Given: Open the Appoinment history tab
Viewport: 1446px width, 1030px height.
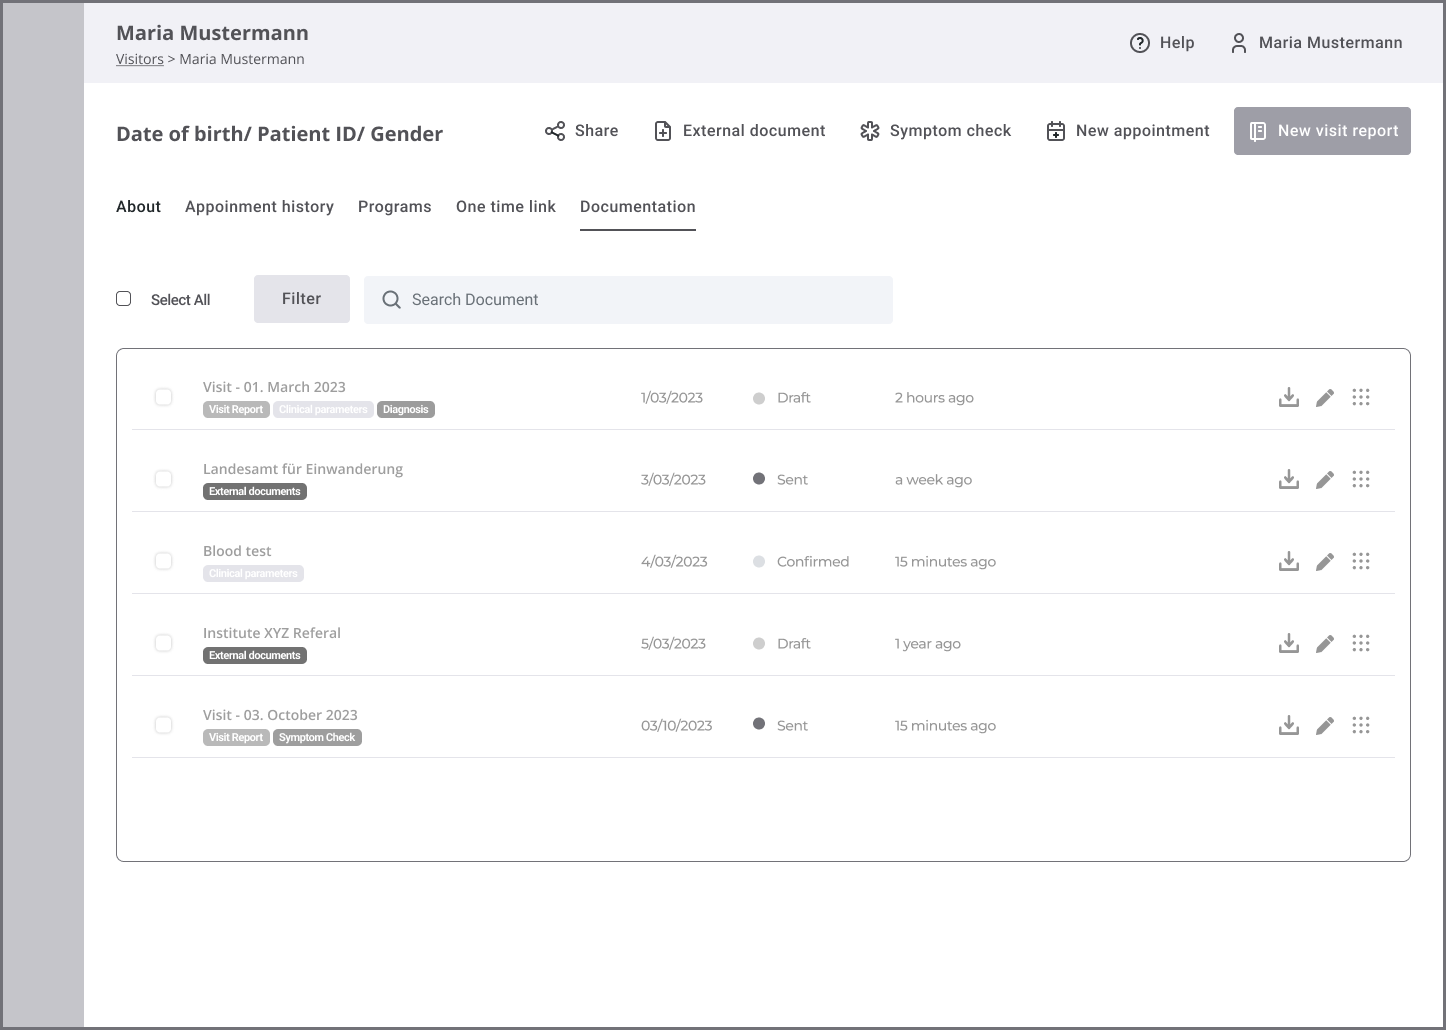Looking at the screenshot, I should 259,207.
